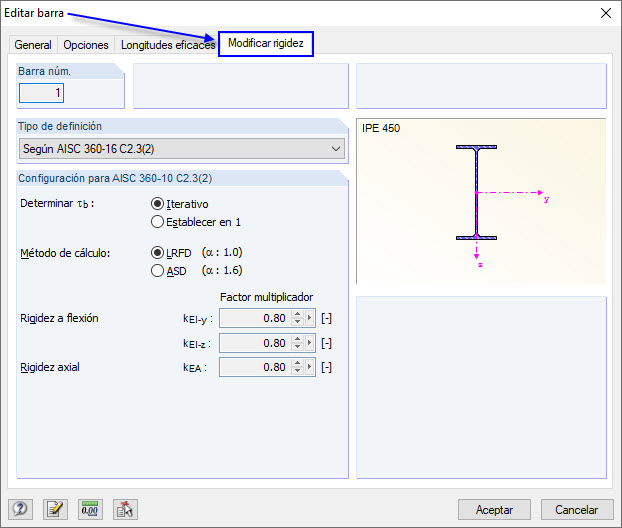Switch to the Opciones tab
Viewport: 622px width, 528px height.
[86, 45]
